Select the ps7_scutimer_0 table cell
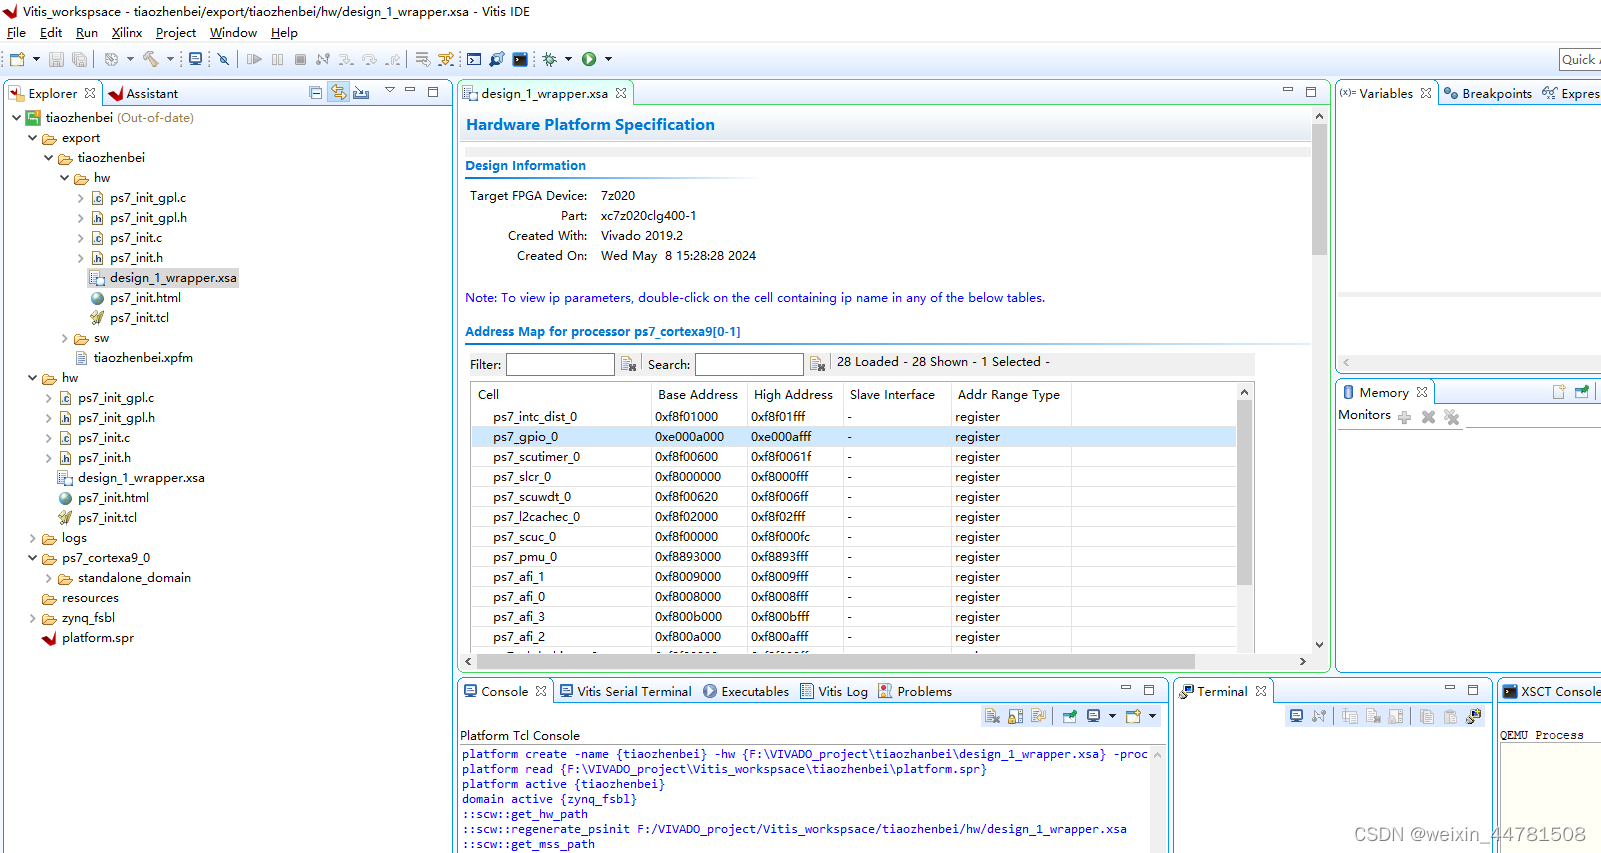The image size is (1601, 853). tap(536, 457)
